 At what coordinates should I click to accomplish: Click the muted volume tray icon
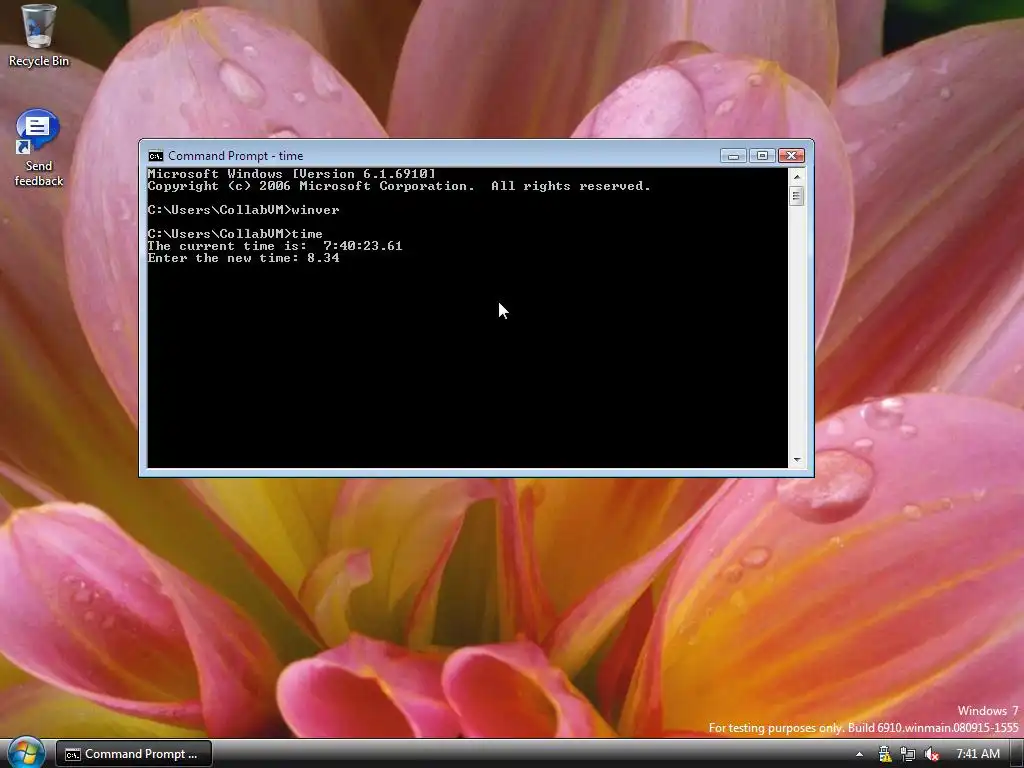coord(931,754)
